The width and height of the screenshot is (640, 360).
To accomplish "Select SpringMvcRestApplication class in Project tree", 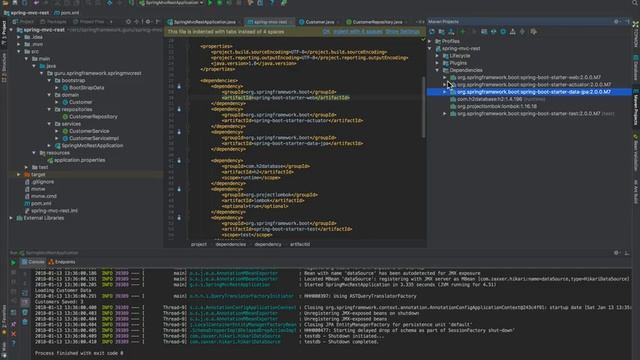I will click(92, 146).
